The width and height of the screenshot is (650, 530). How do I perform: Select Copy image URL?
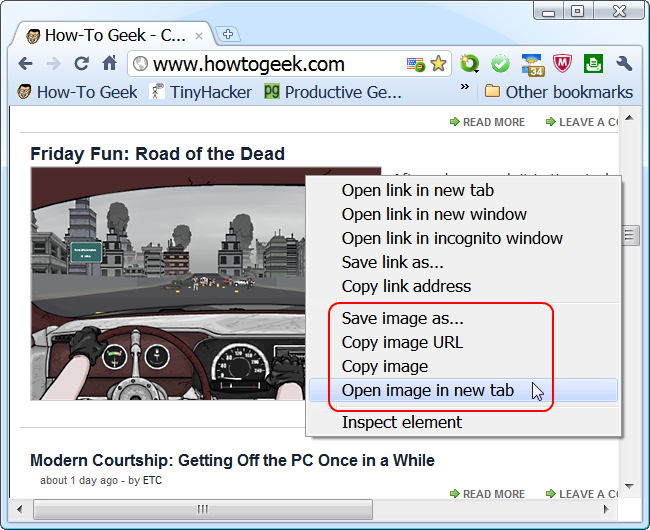463,342
